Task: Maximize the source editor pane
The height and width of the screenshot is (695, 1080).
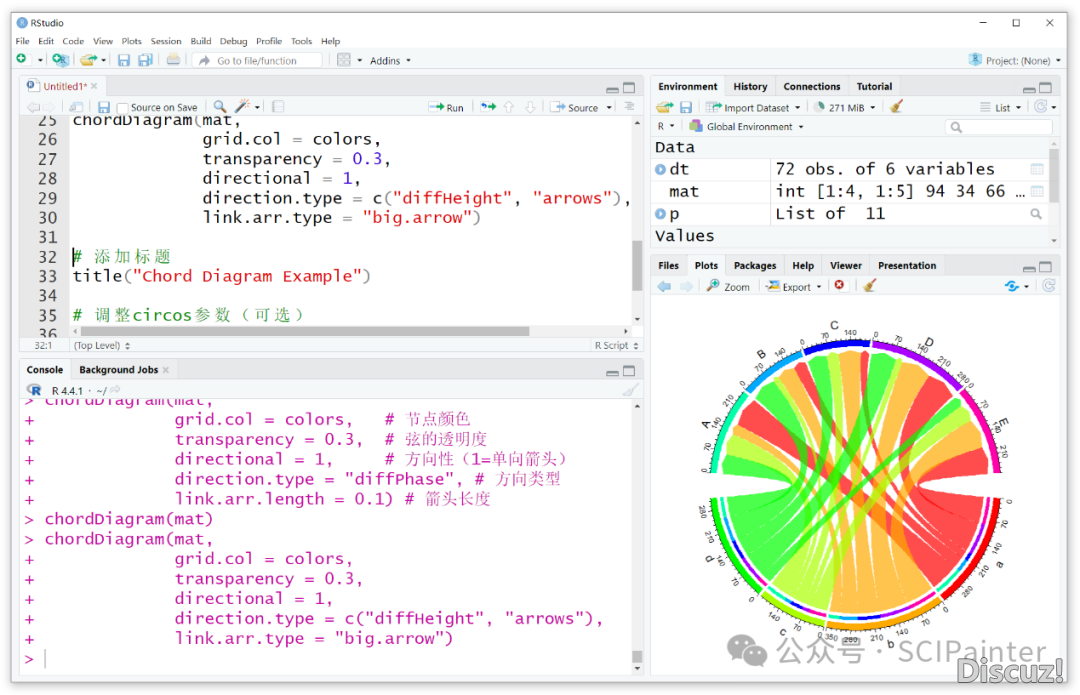Action: pyautogui.click(x=629, y=87)
